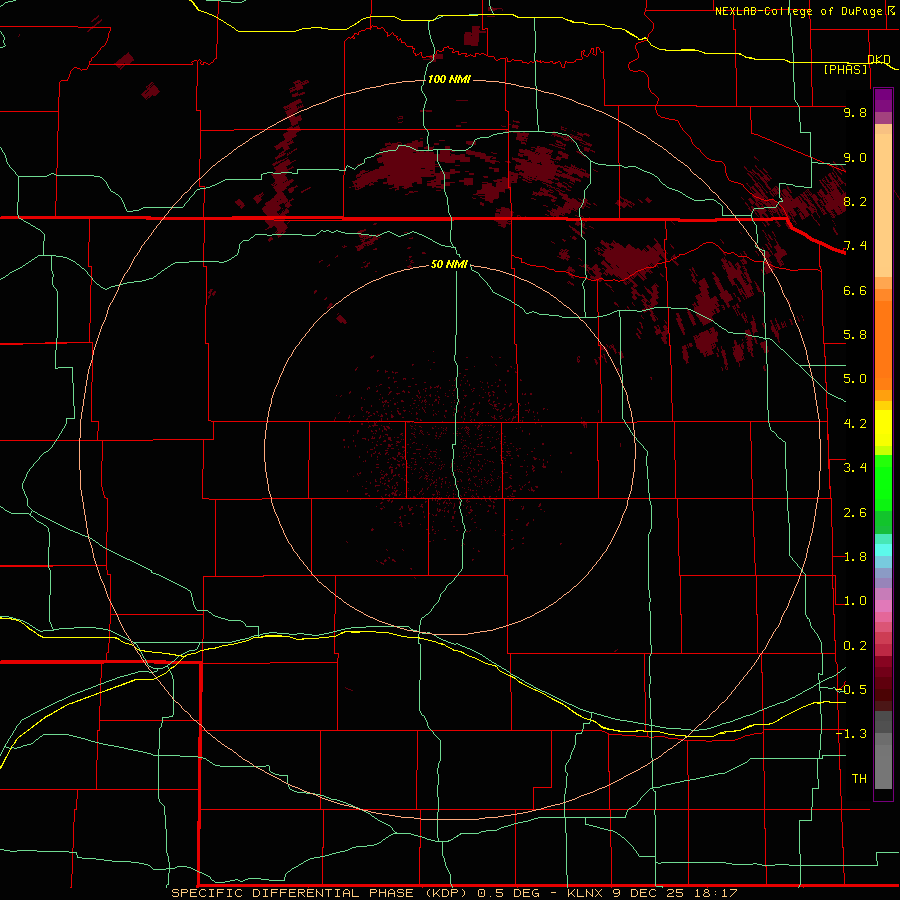Click the 1.8 value on the color scale
900x900 pixels.
click(x=855, y=557)
